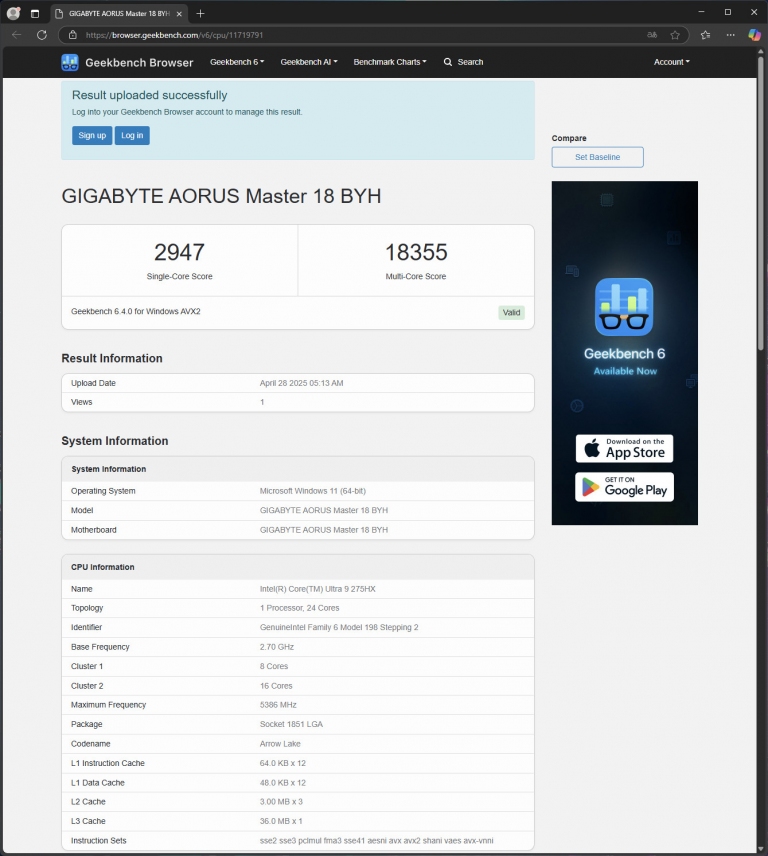Click the '64.0 KB x 12' L1 instruction cache value

click(x=283, y=763)
